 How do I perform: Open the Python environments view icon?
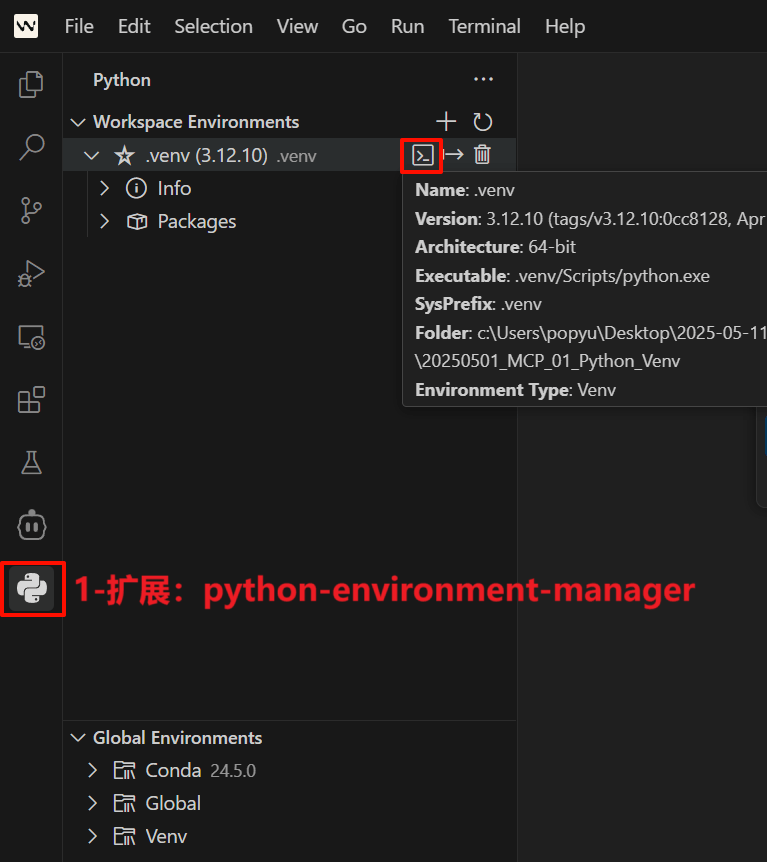[32, 589]
